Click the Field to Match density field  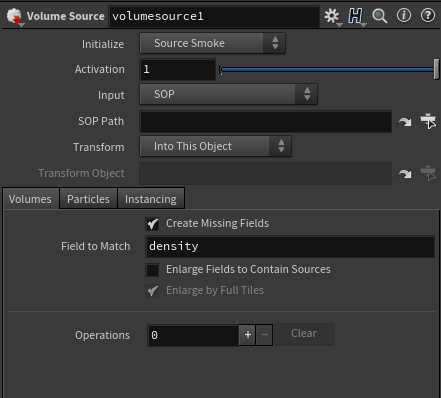tap(290, 246)
